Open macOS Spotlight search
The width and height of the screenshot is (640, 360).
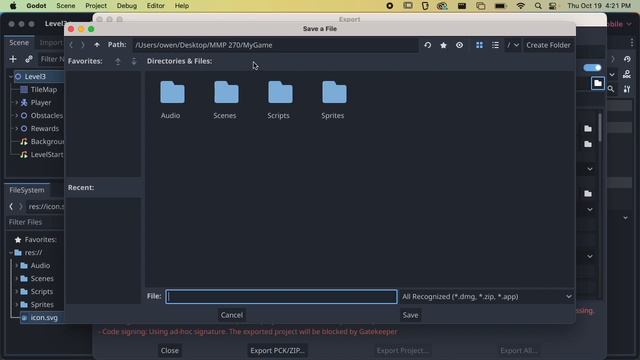coord(538,6)
